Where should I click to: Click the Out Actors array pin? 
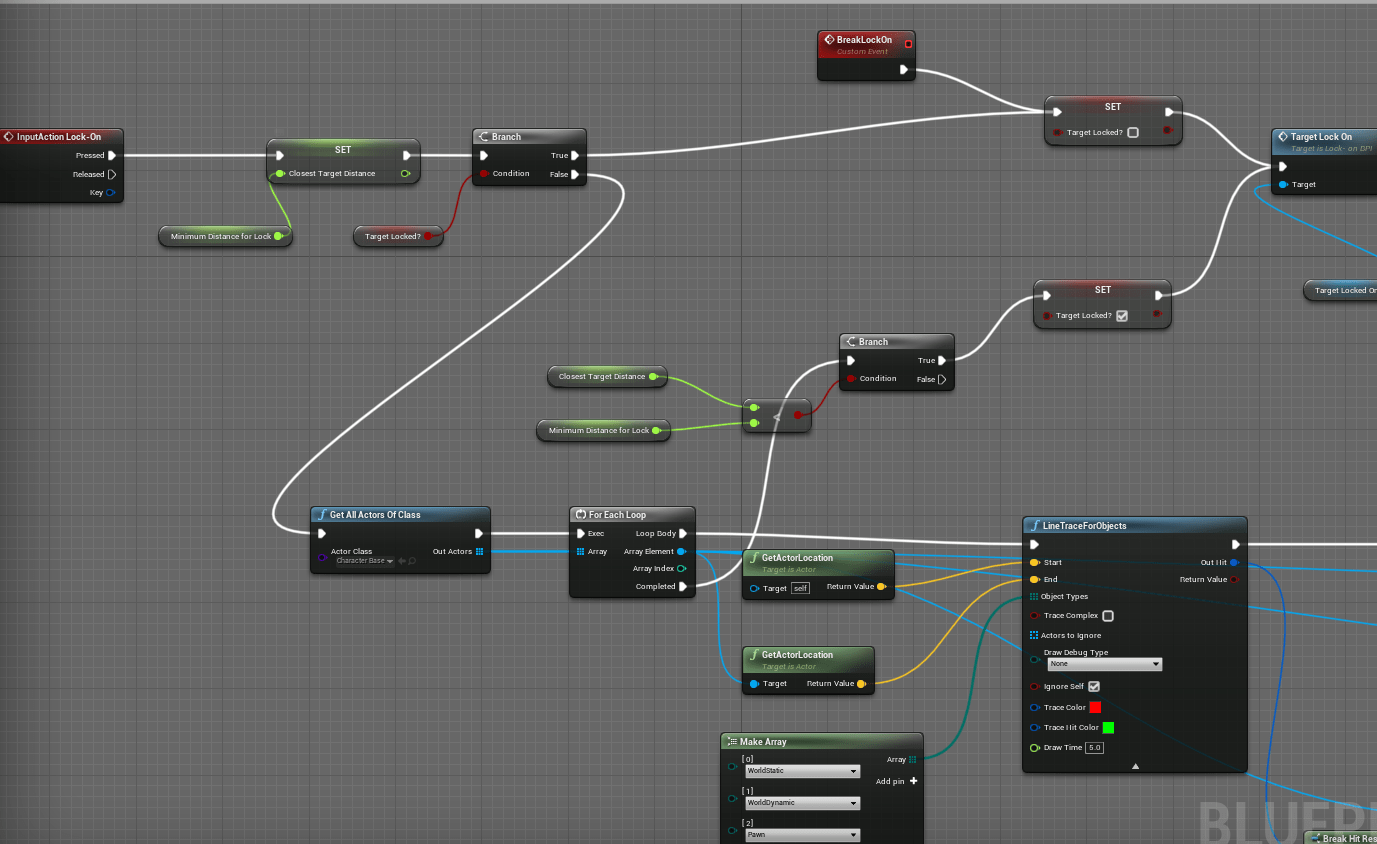480,551
